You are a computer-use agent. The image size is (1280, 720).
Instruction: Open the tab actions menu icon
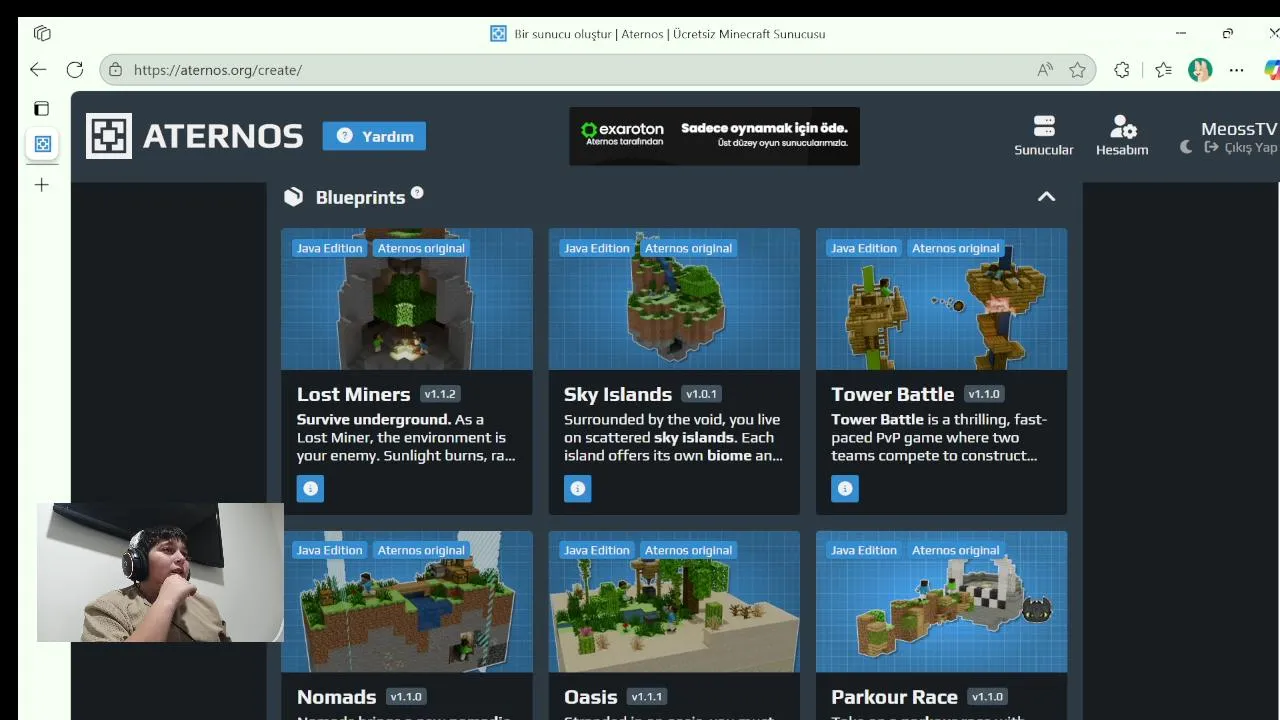(42, 34)
